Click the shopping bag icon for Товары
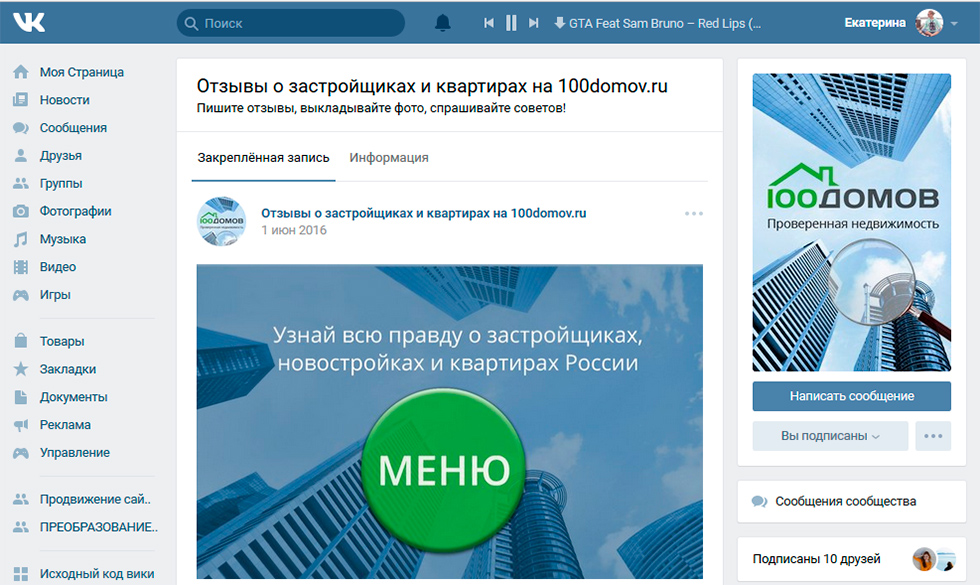This screenshot has height=585, width=980. click(x=21, y=341)
